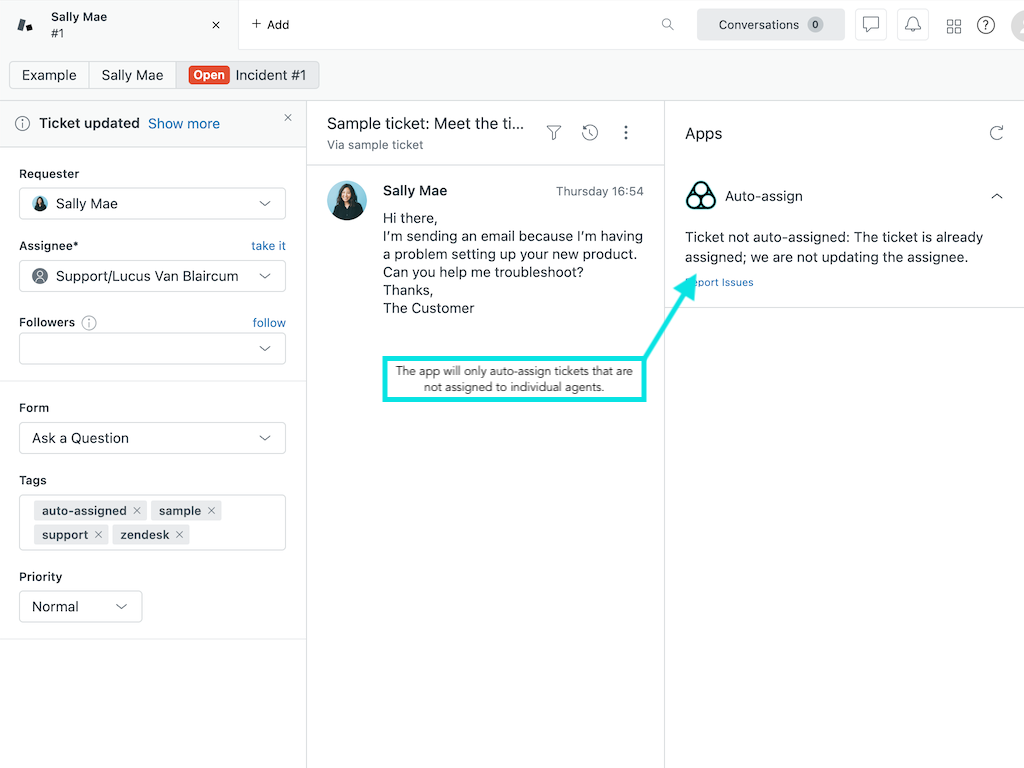Open the notifications bell

(x=913, y=25)
